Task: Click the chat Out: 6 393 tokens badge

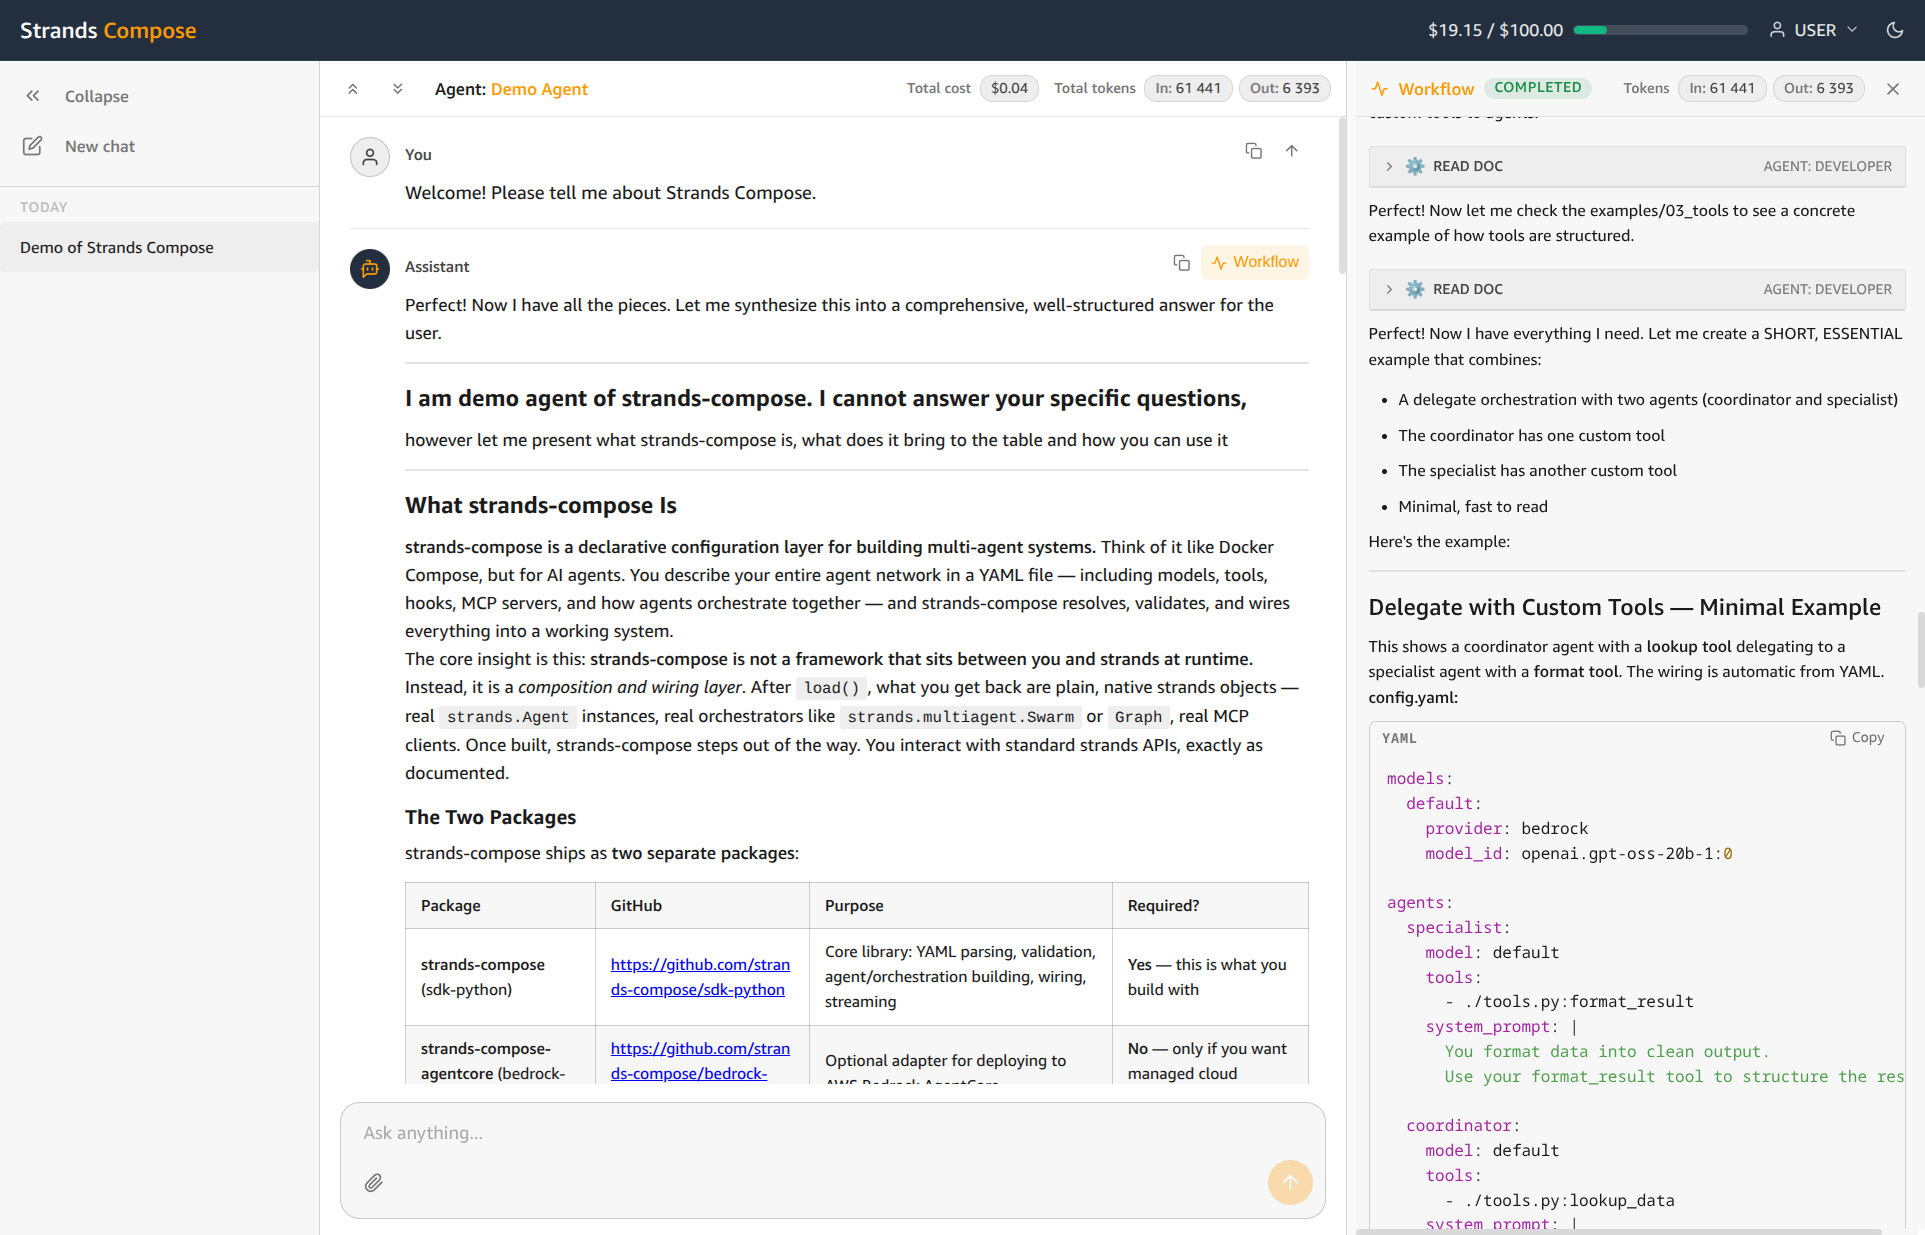Action: [x=1284, y=88]
